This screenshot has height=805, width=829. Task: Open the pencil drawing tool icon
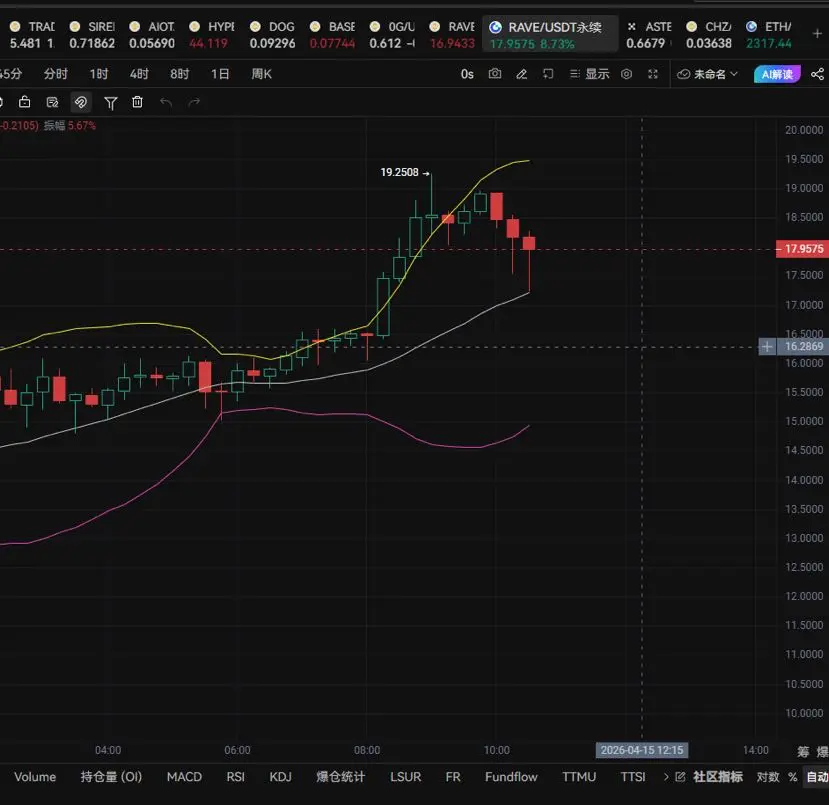521,74
